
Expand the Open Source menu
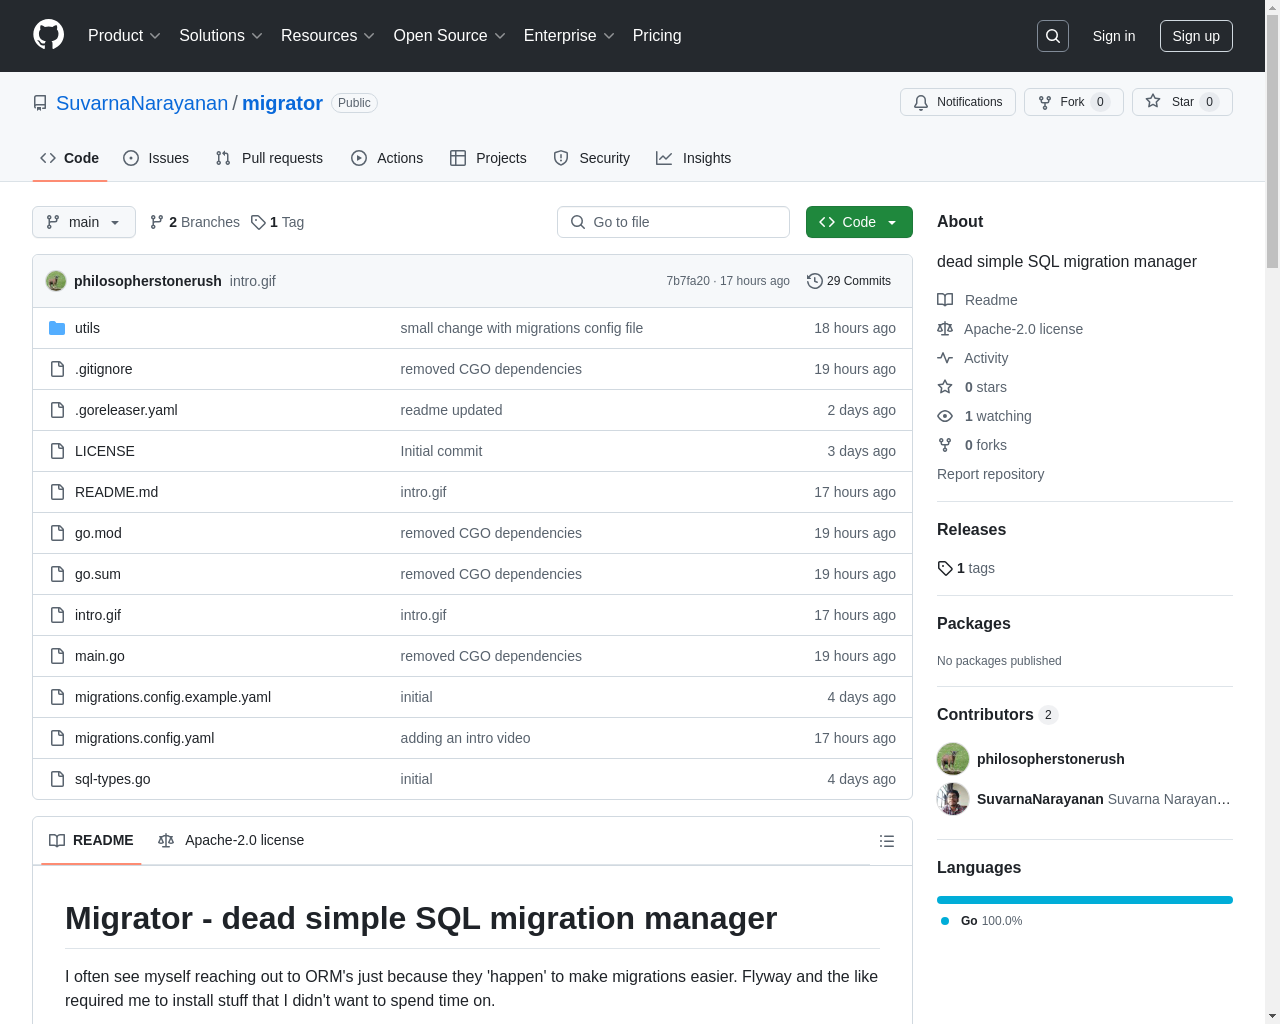(450, 36)
